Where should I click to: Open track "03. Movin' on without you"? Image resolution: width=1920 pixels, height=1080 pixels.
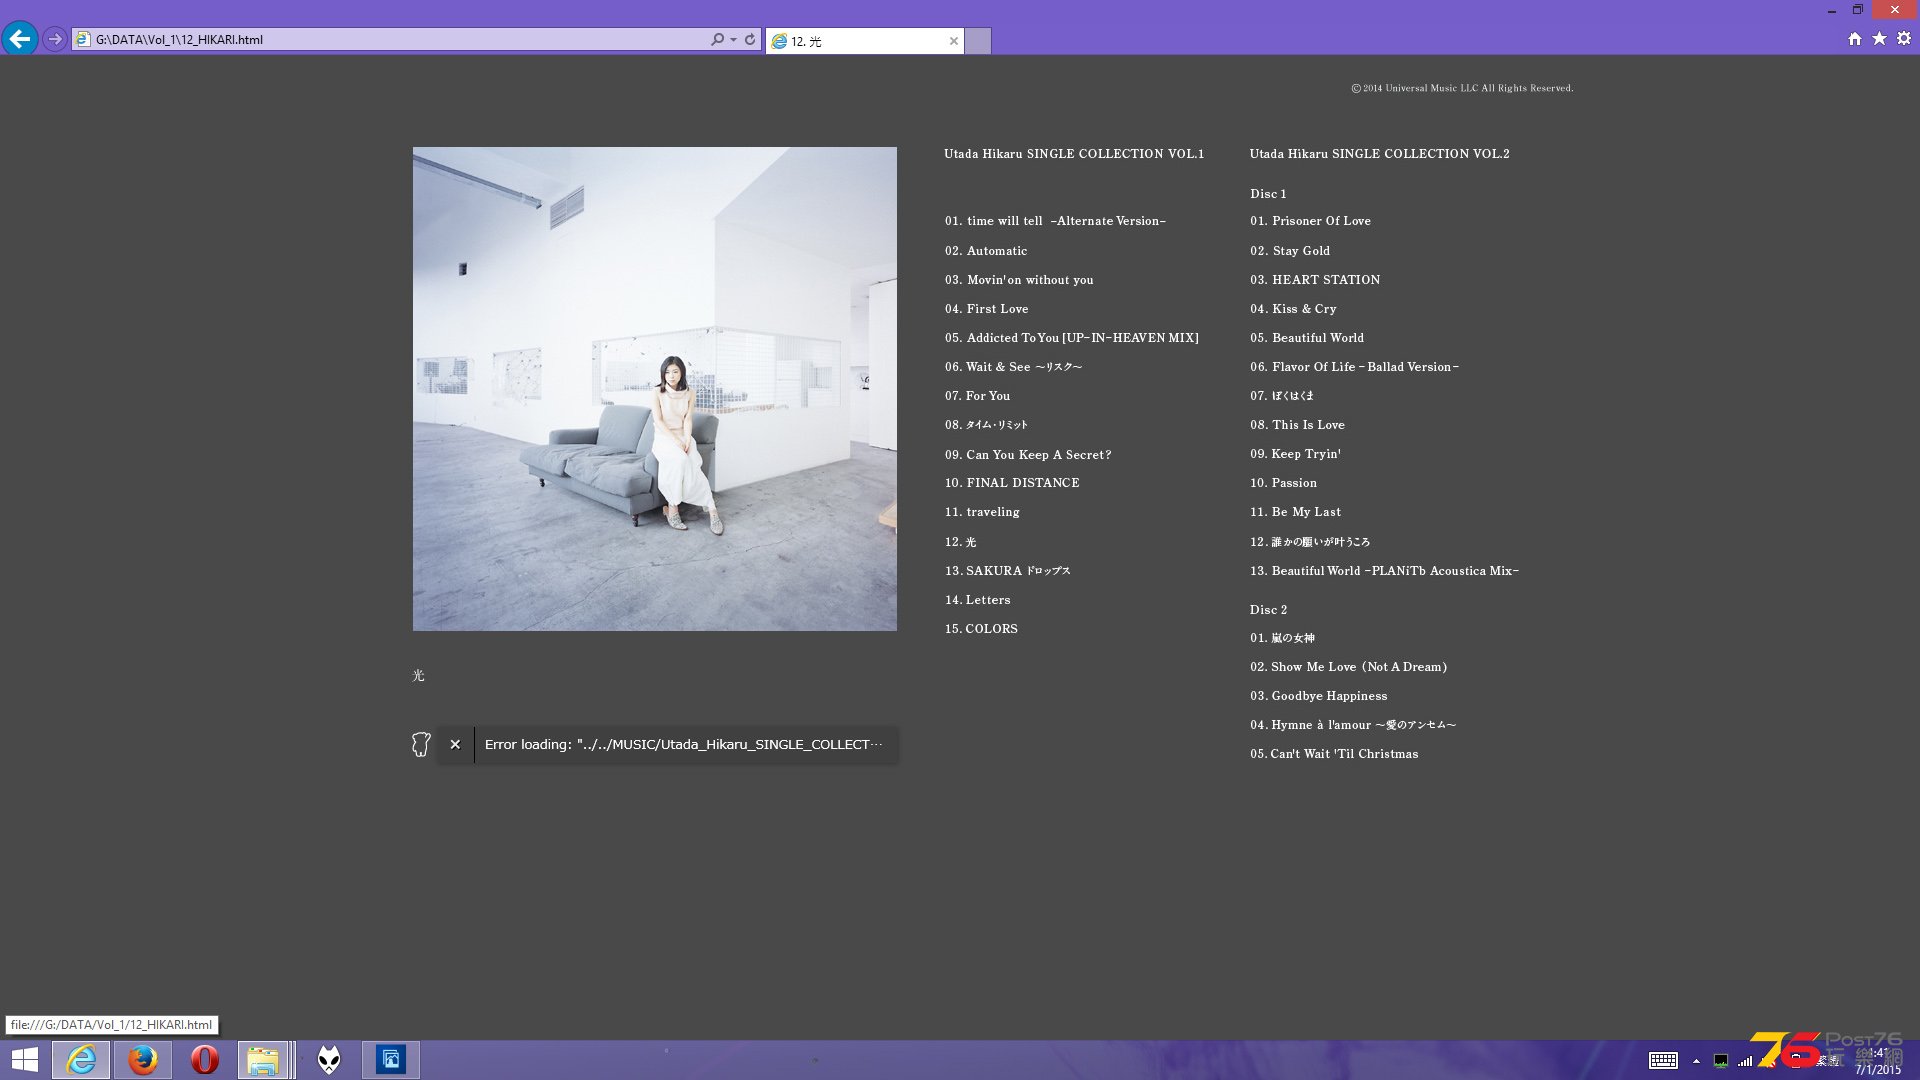pyautogui.click(x=1019, y=280)
